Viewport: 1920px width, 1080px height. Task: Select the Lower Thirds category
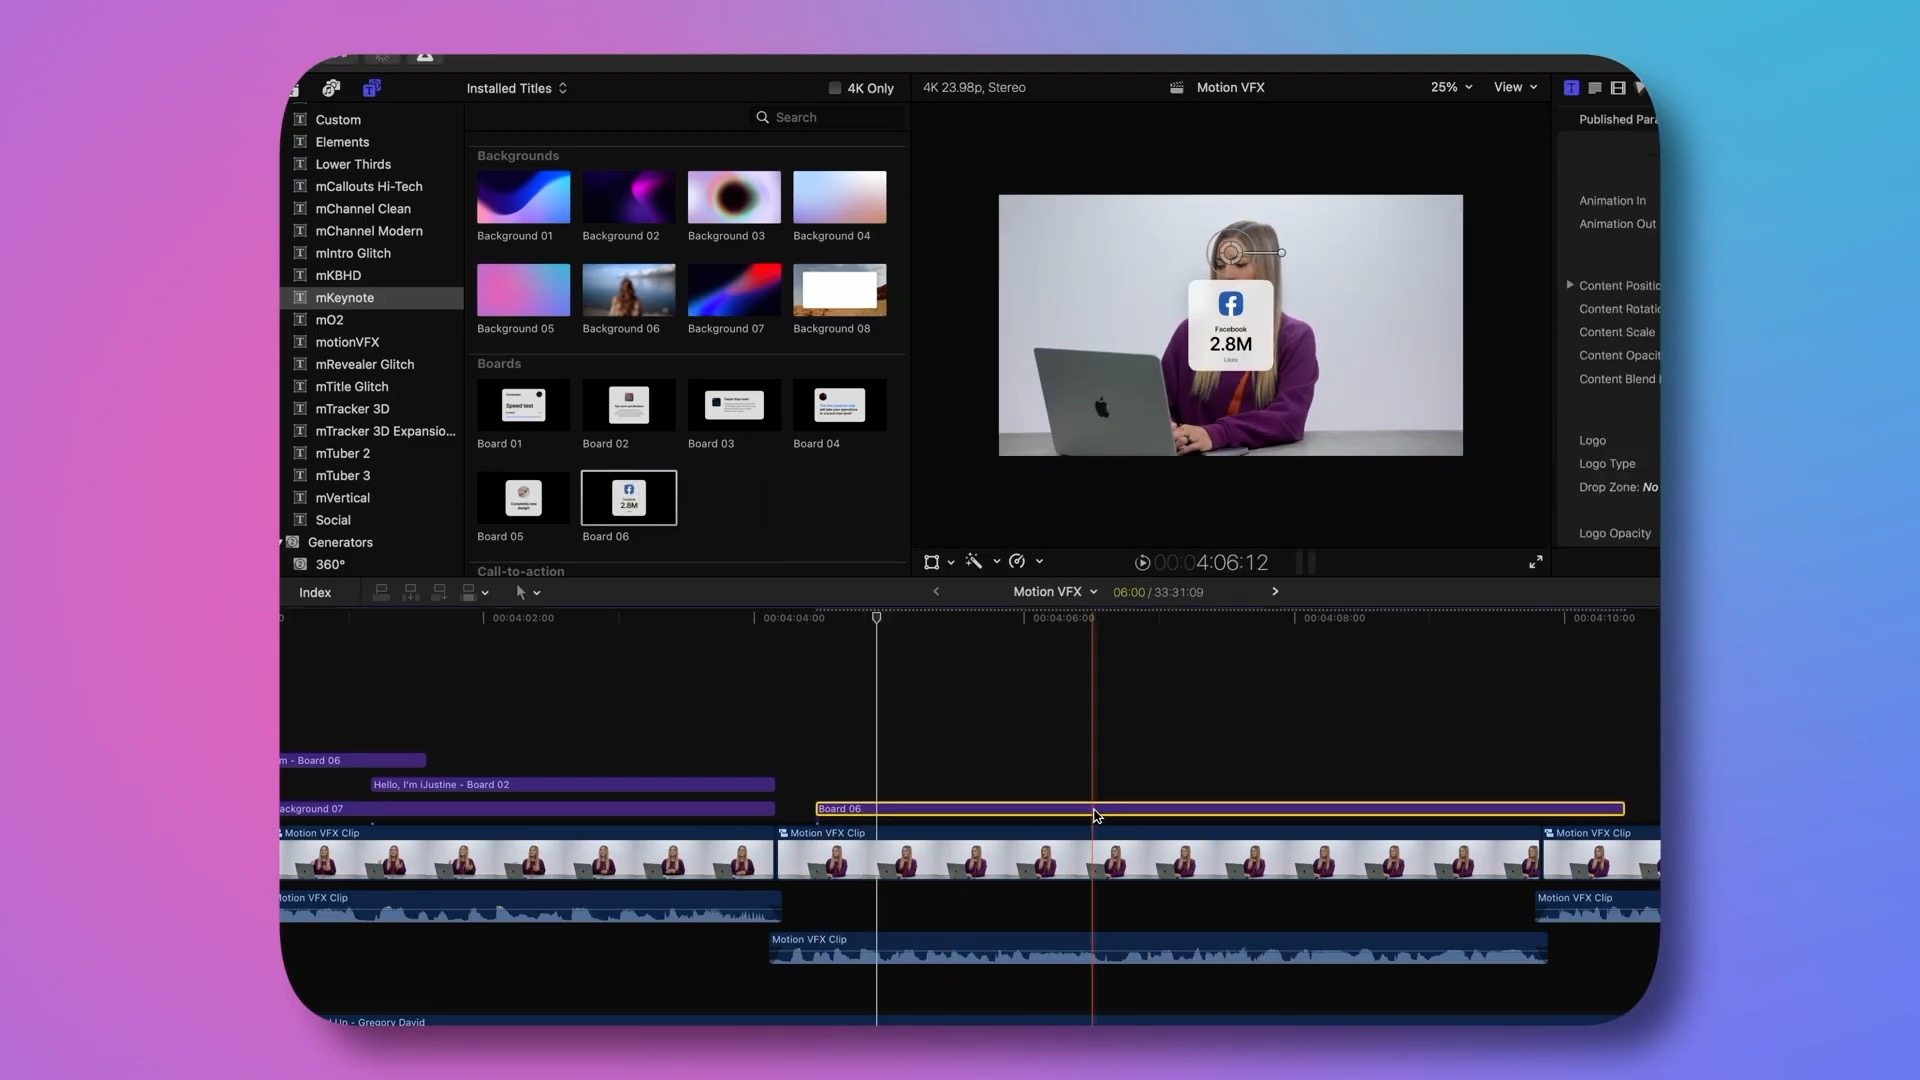point(353,164)
